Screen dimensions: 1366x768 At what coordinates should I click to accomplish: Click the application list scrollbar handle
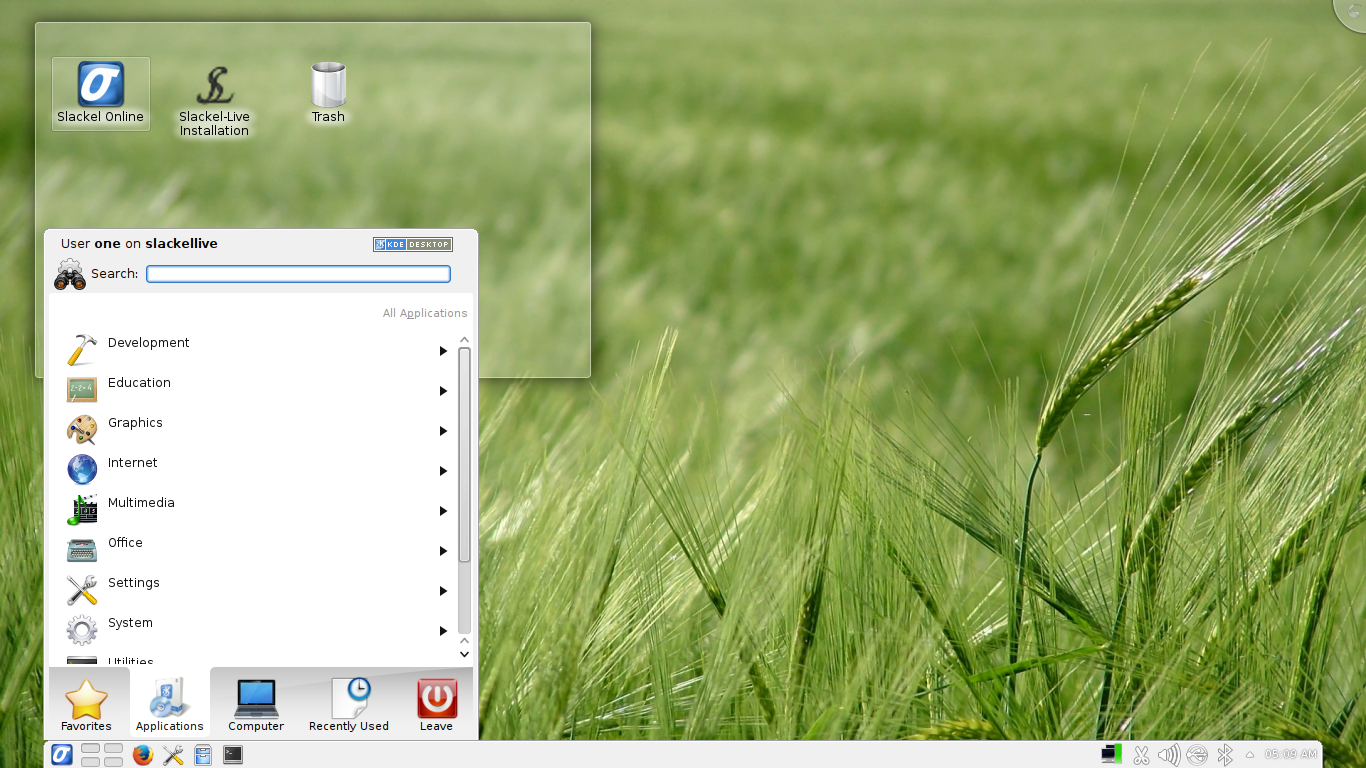464,455
